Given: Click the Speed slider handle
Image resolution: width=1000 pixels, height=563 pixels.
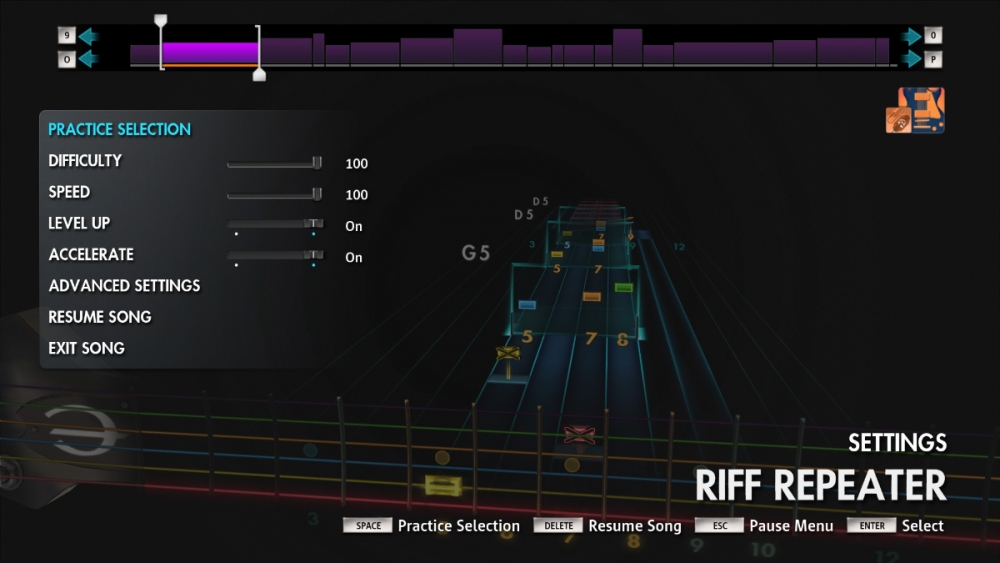Looking at the screenshot, I should click(x=317, y=193).
